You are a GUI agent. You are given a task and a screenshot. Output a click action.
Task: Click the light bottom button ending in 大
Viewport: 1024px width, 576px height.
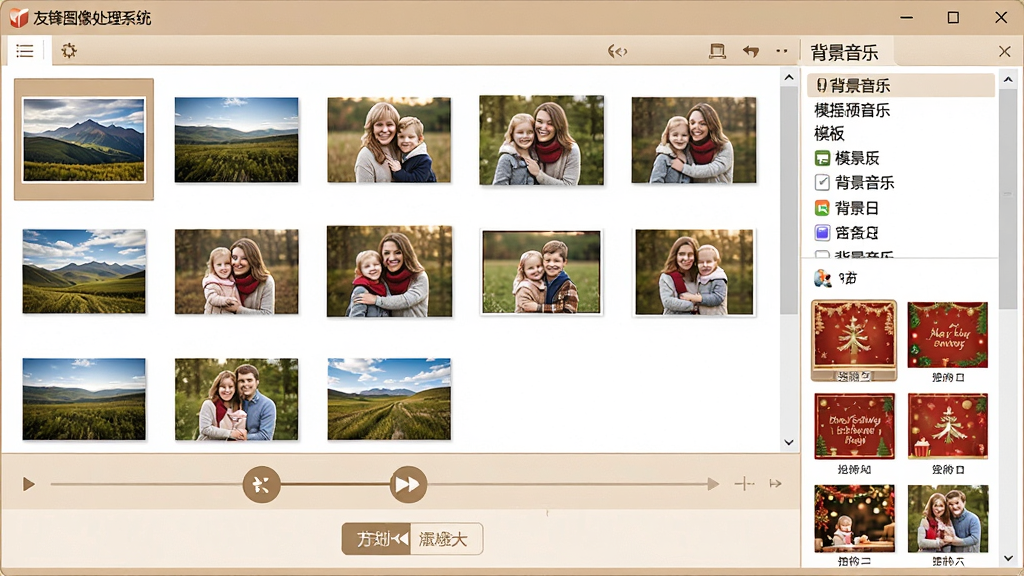coord(447,539)
